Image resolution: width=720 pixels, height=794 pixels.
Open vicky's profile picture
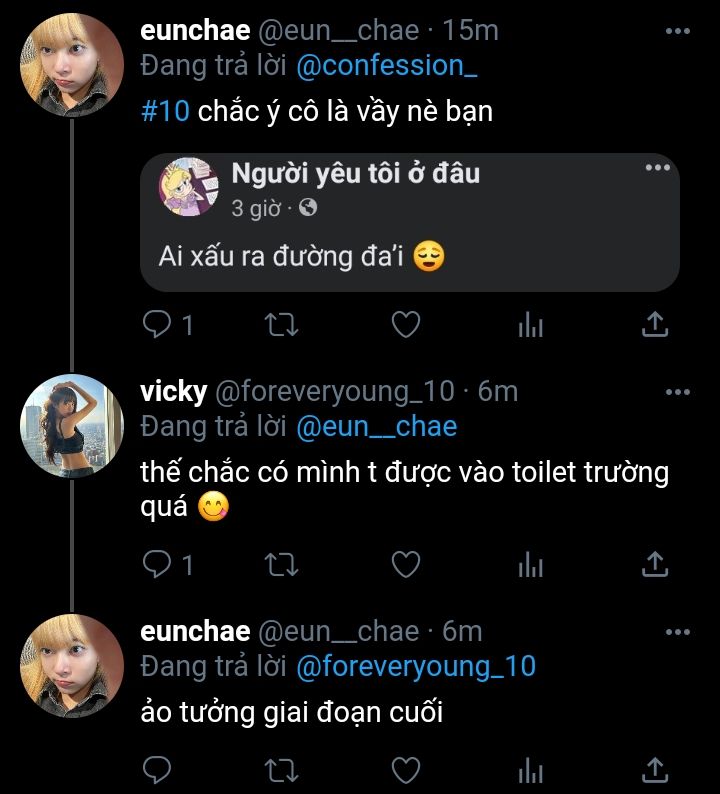pos(72,425)
